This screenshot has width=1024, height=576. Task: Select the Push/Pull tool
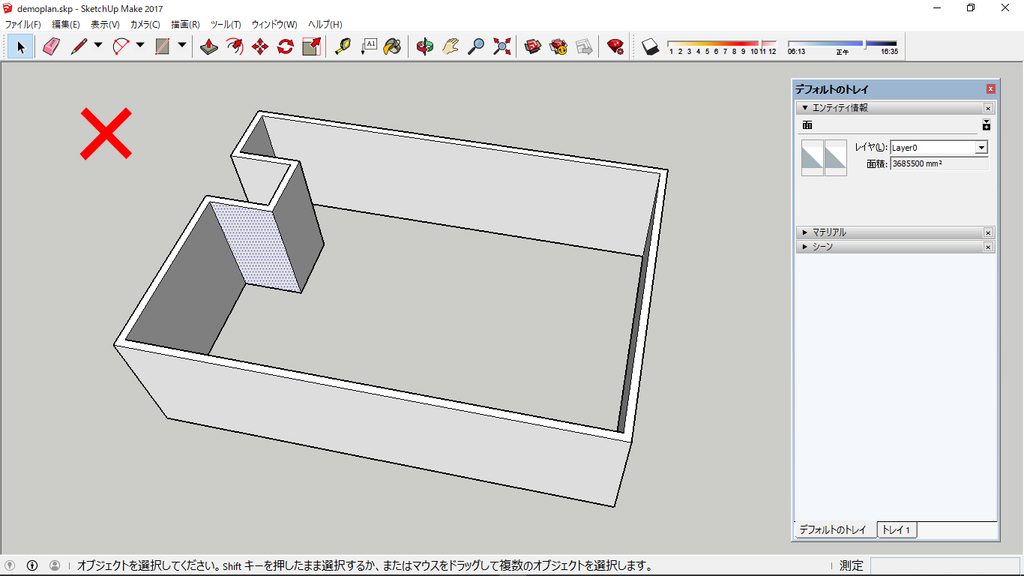pyautogui.click(x=209, y=46)
